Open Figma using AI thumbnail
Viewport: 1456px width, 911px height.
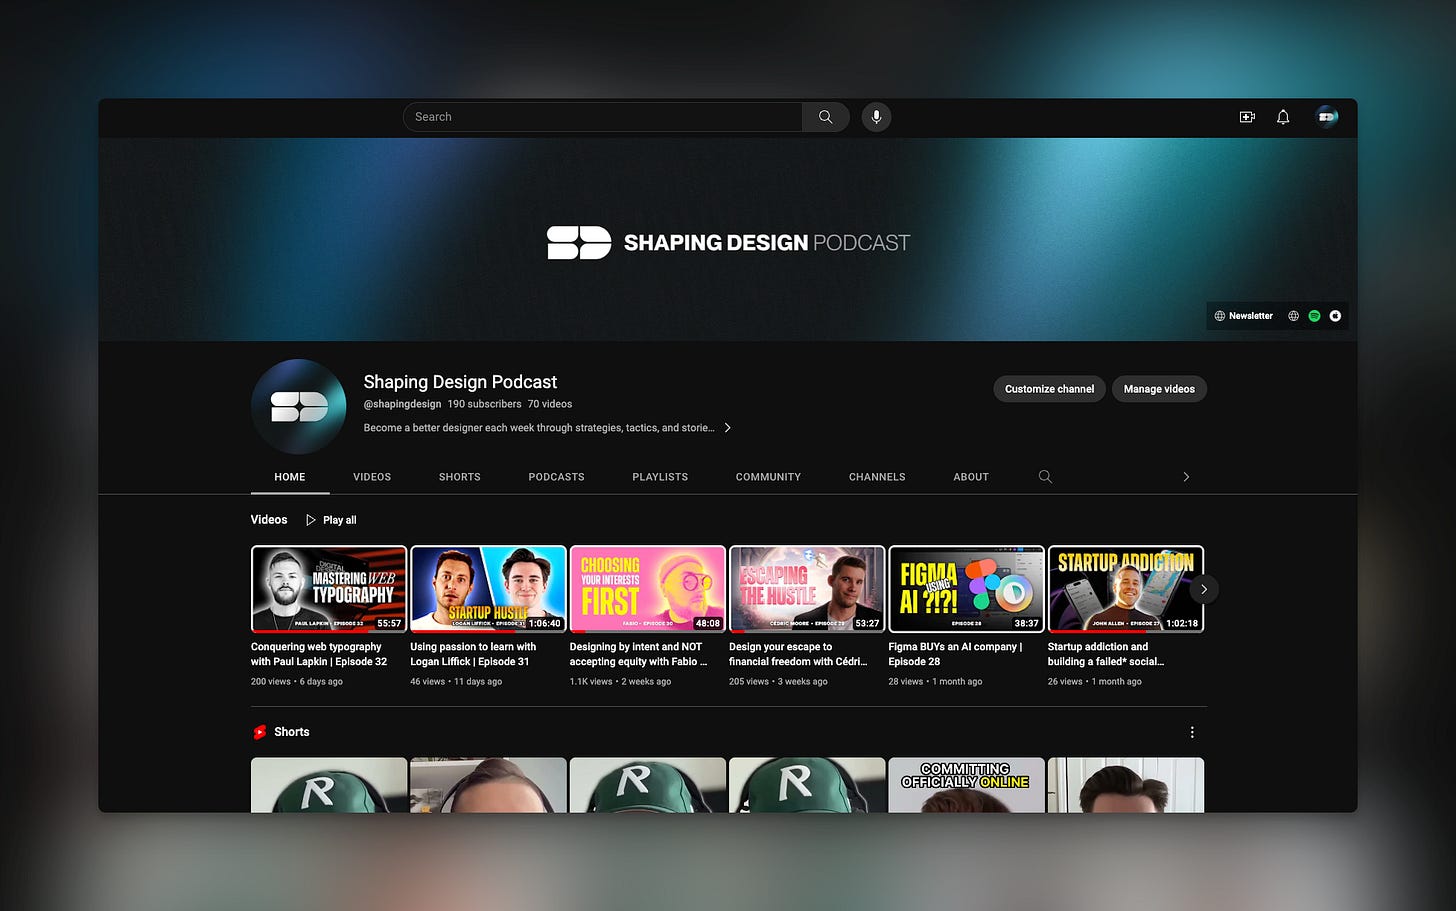[966, 589]
